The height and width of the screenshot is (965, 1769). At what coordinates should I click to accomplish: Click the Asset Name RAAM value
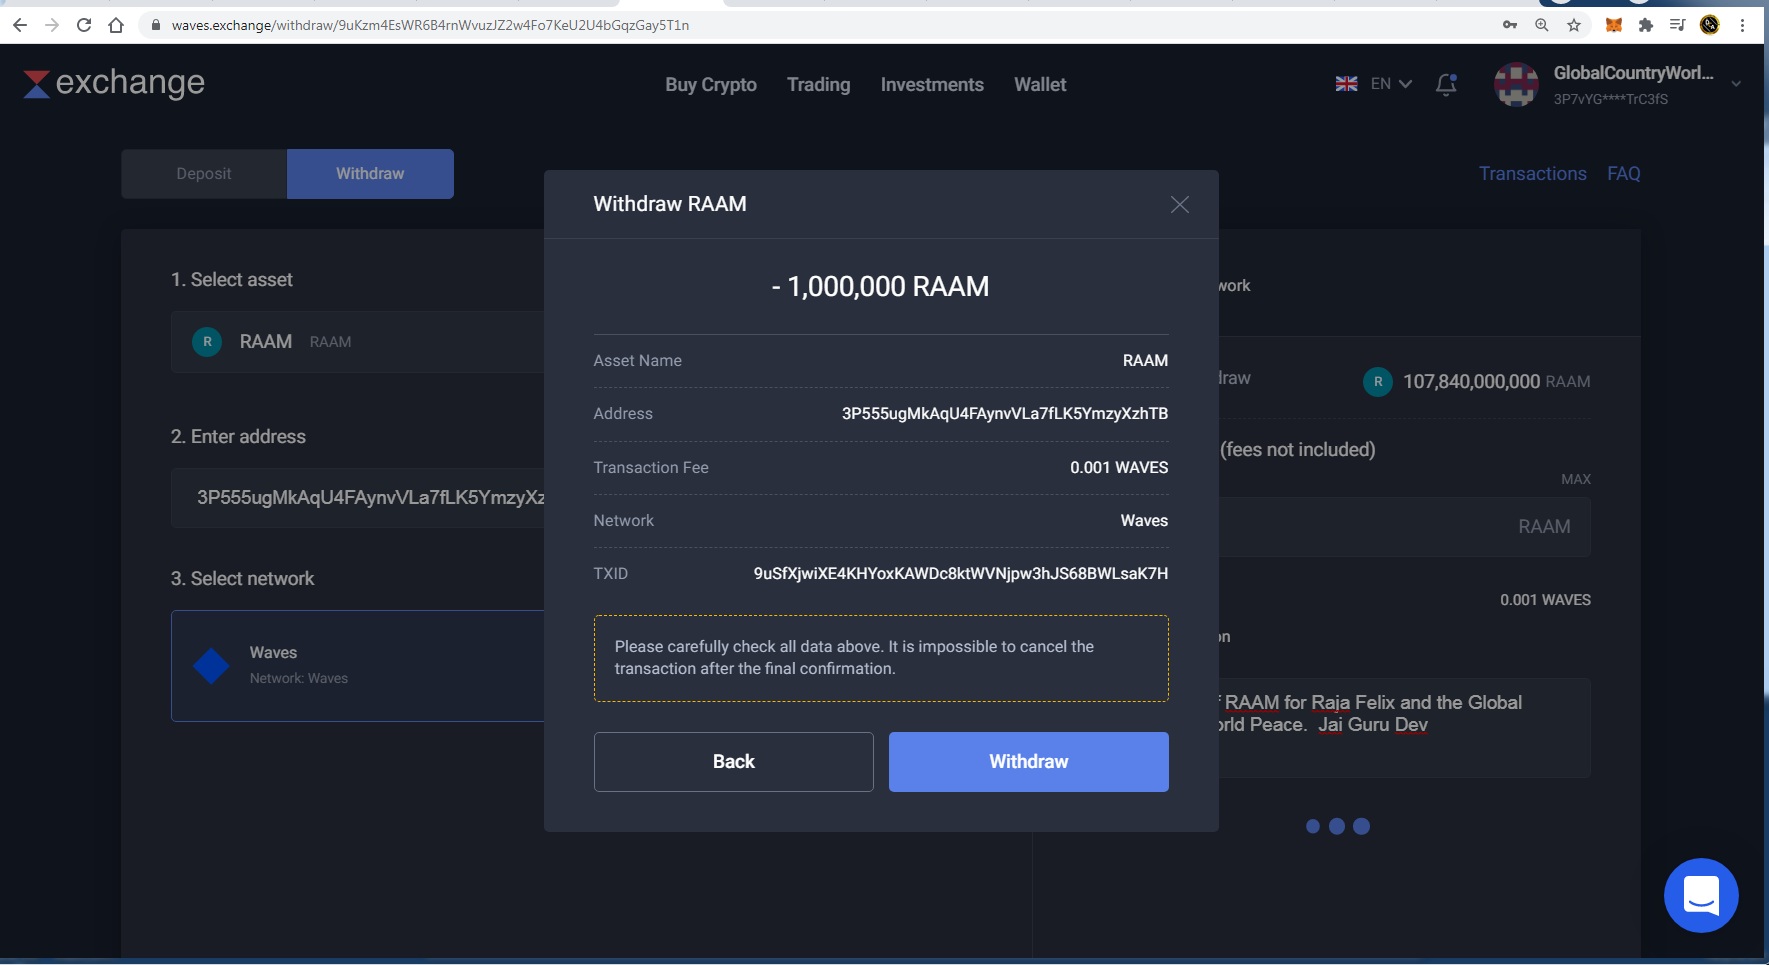coord(1145,361)
